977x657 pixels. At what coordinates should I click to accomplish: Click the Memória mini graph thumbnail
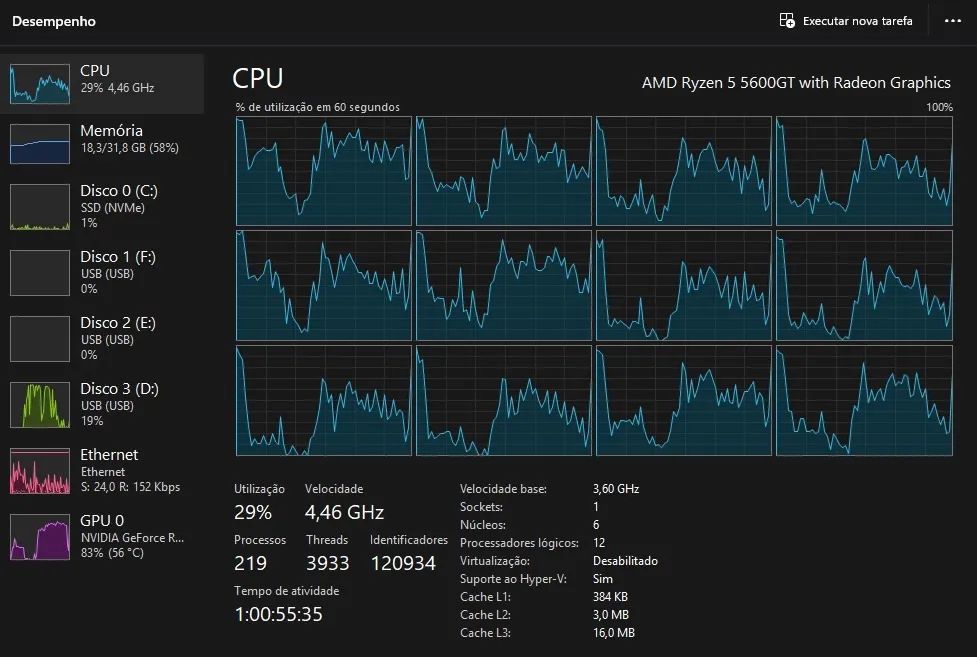coord(40,144)
